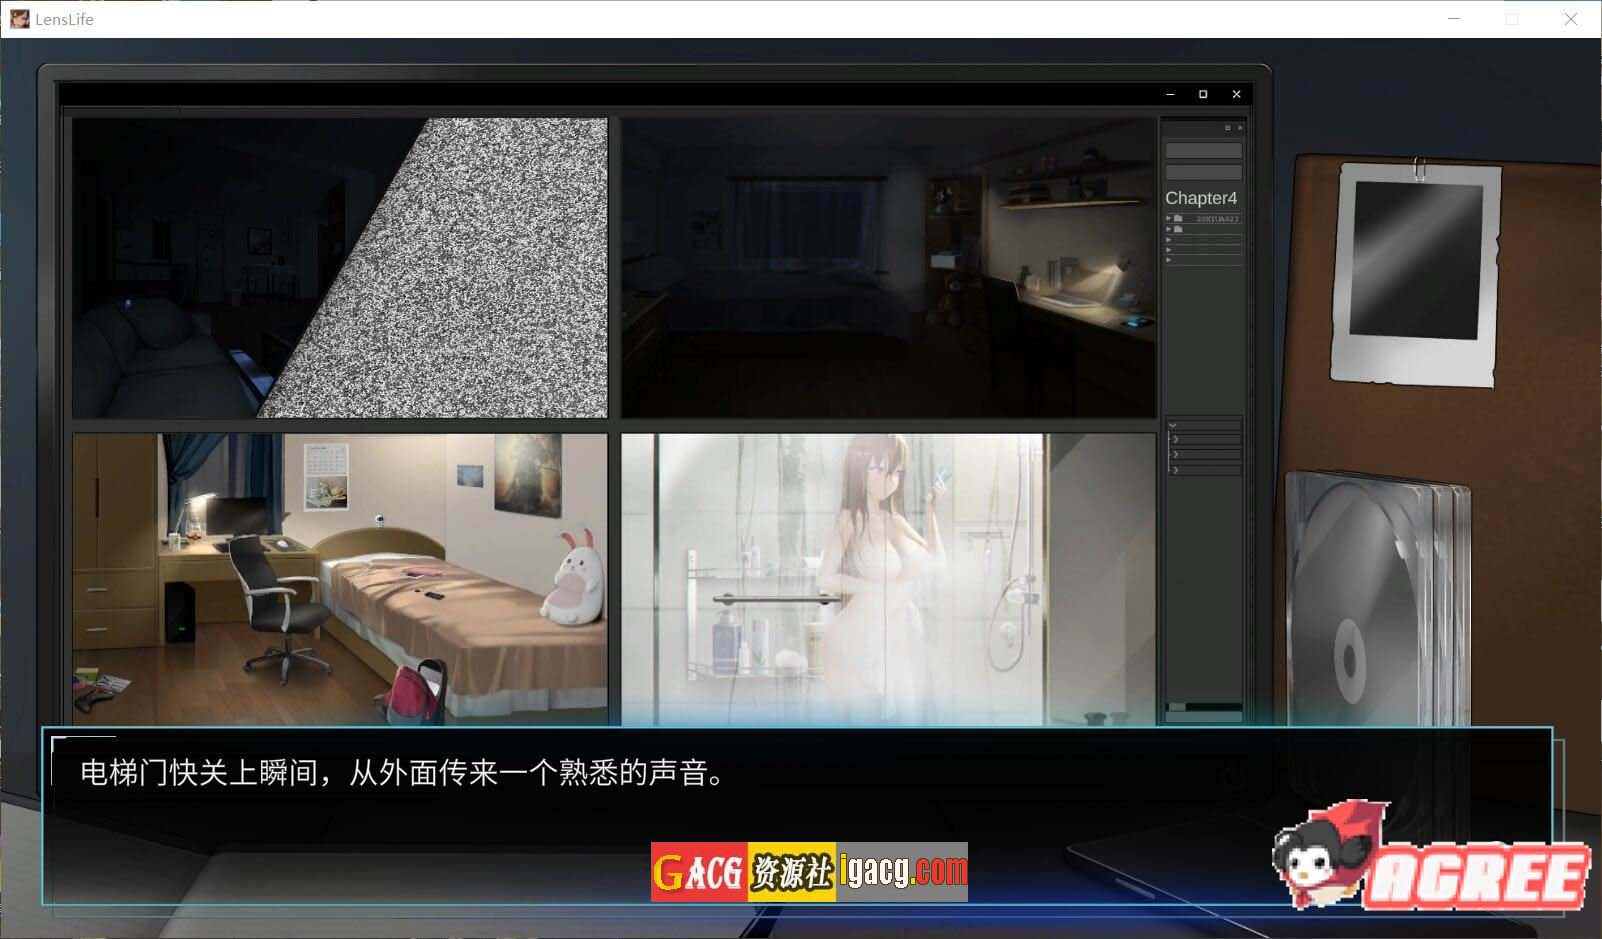Screen dimensions: 1602x939
Task: Collapse the lower list's down chevron
Action: coord(1173,426)
